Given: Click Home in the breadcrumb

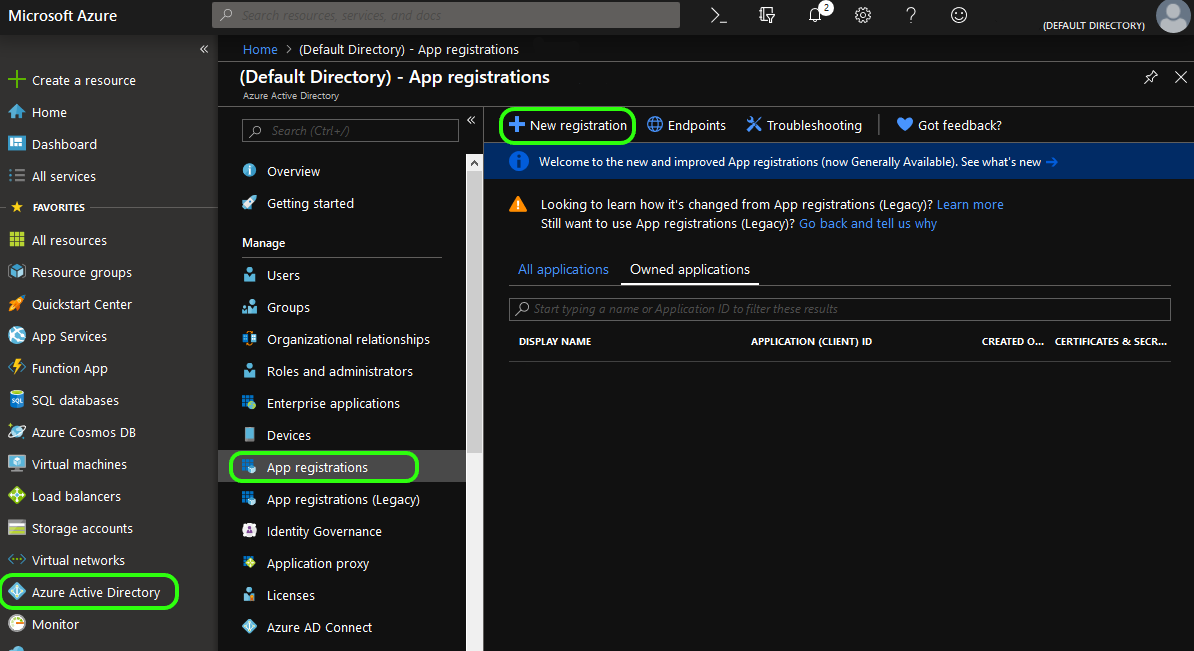Looking at the screenshot, I should pos(260,49).
